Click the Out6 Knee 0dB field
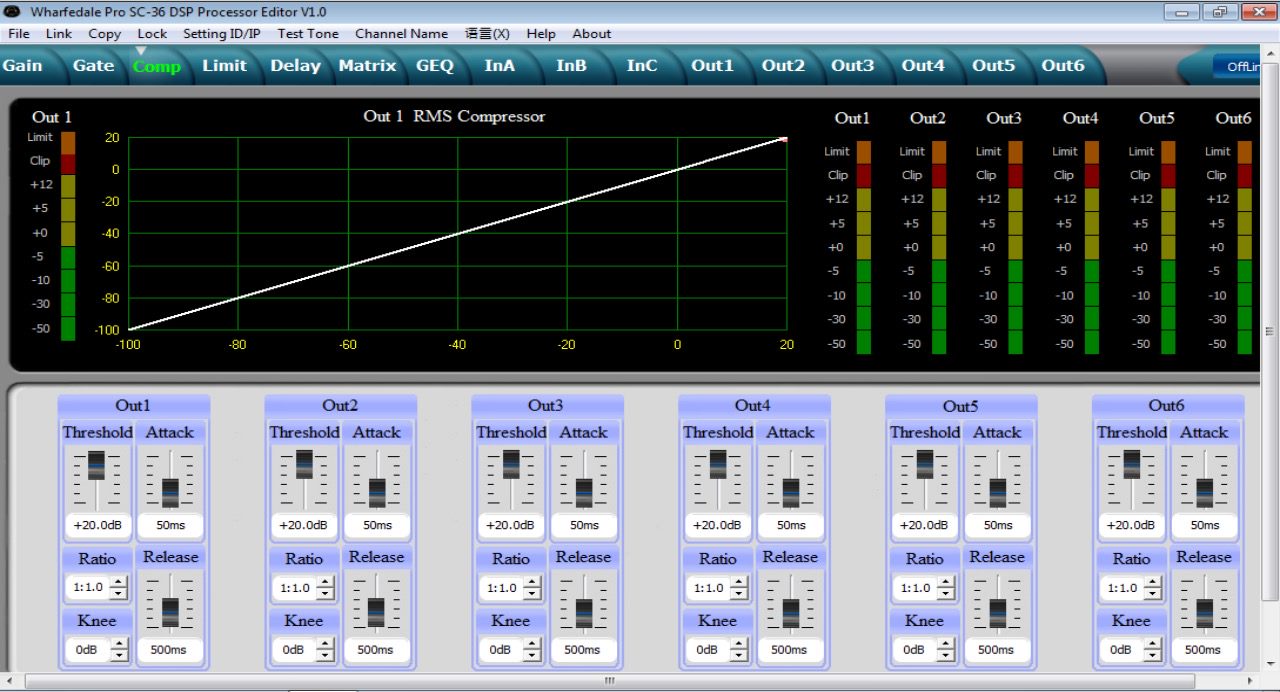Image resolution: width=1280 pixels, height=692 pixels. click(x=1122, y=650)
